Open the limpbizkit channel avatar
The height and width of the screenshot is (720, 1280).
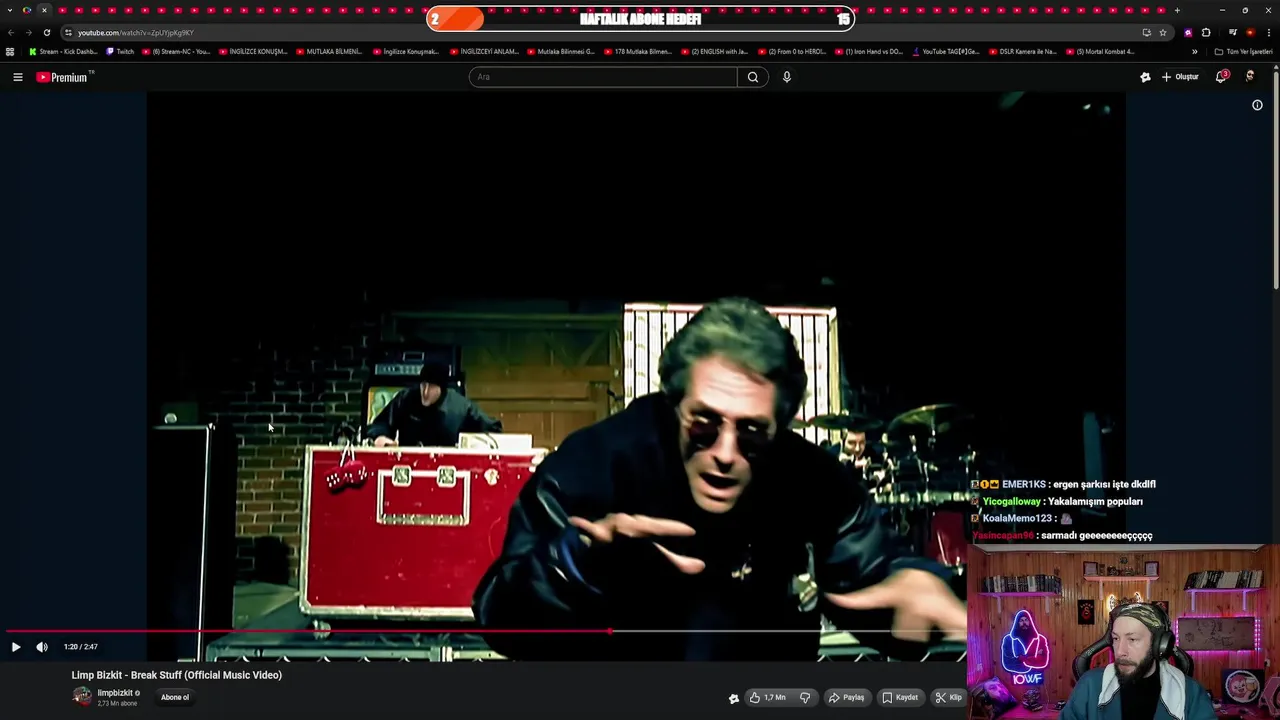pos(82,697)
